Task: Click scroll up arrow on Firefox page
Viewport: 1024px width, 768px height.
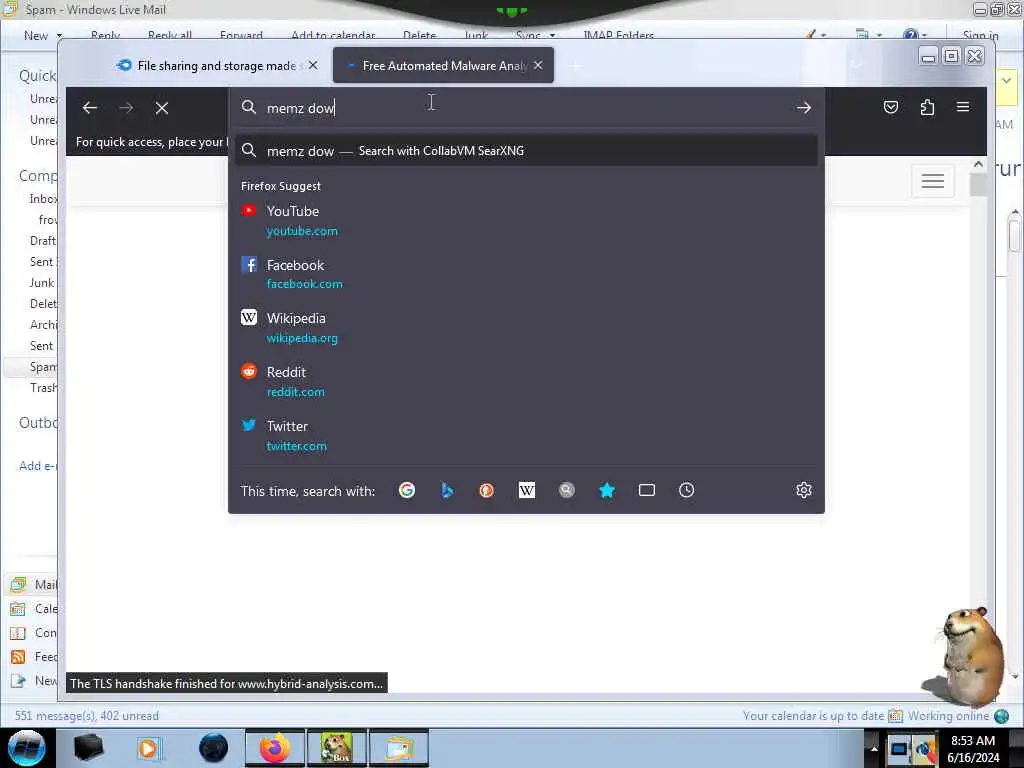Action: pyautogui.click(x=978, y=165)
